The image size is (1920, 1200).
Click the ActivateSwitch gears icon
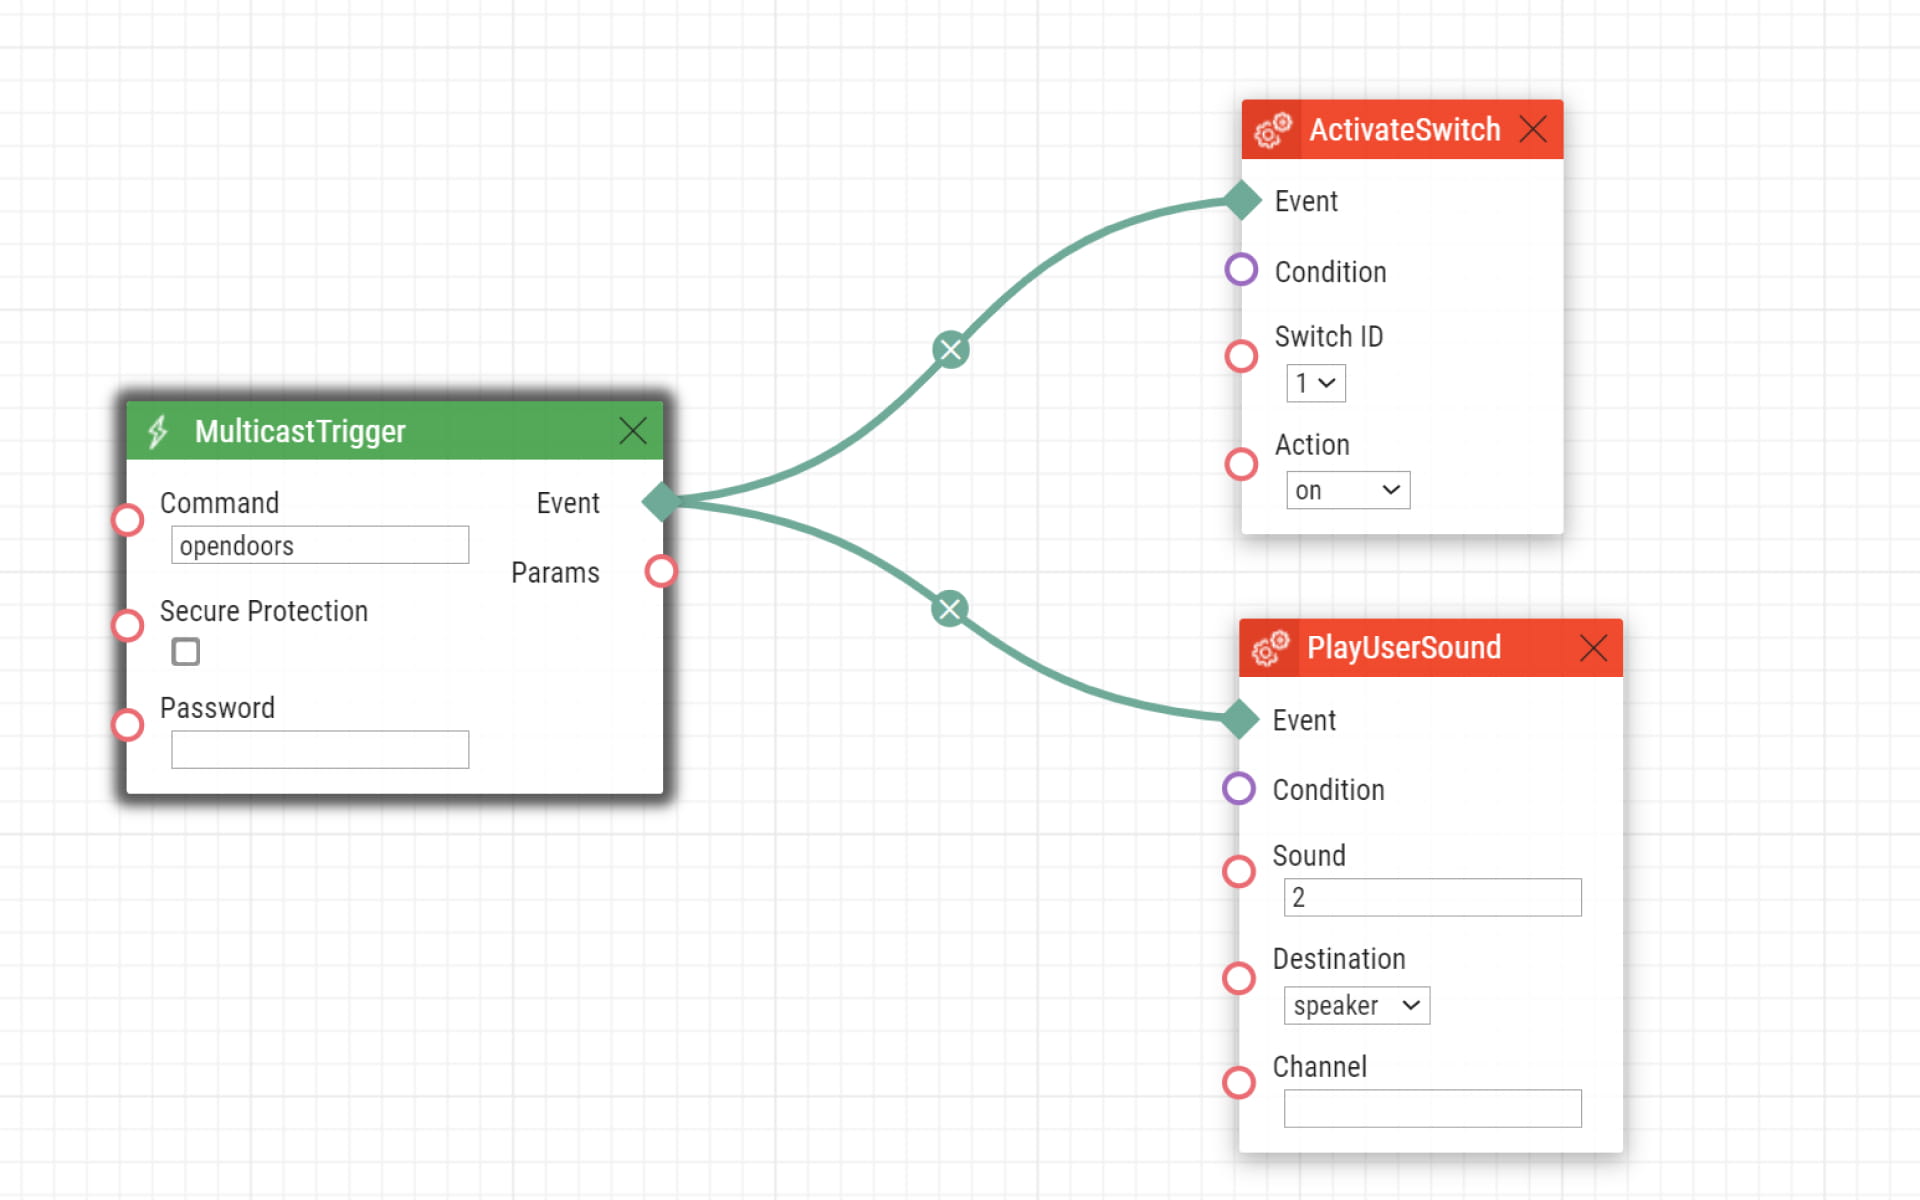pyautogui.click(x=1273, y=130)
